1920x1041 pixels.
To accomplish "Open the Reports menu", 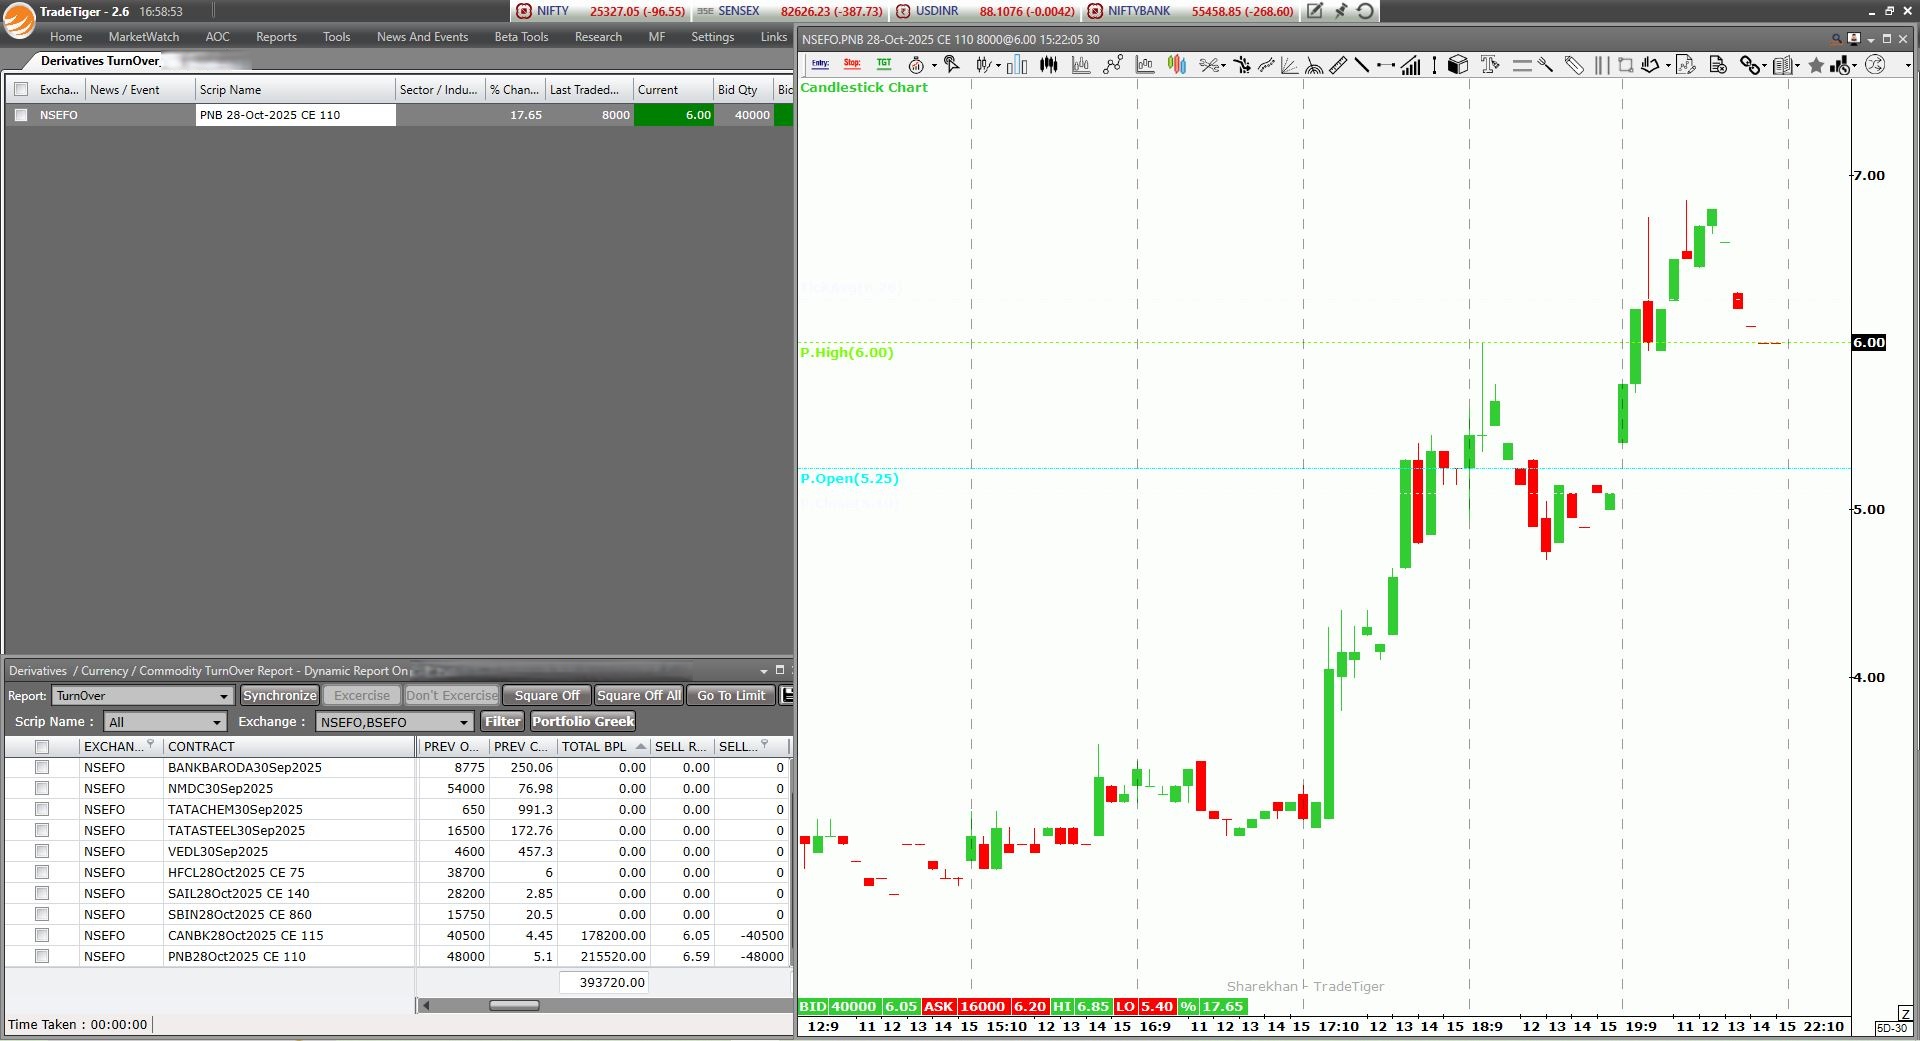I will click(x=276, y=37).
